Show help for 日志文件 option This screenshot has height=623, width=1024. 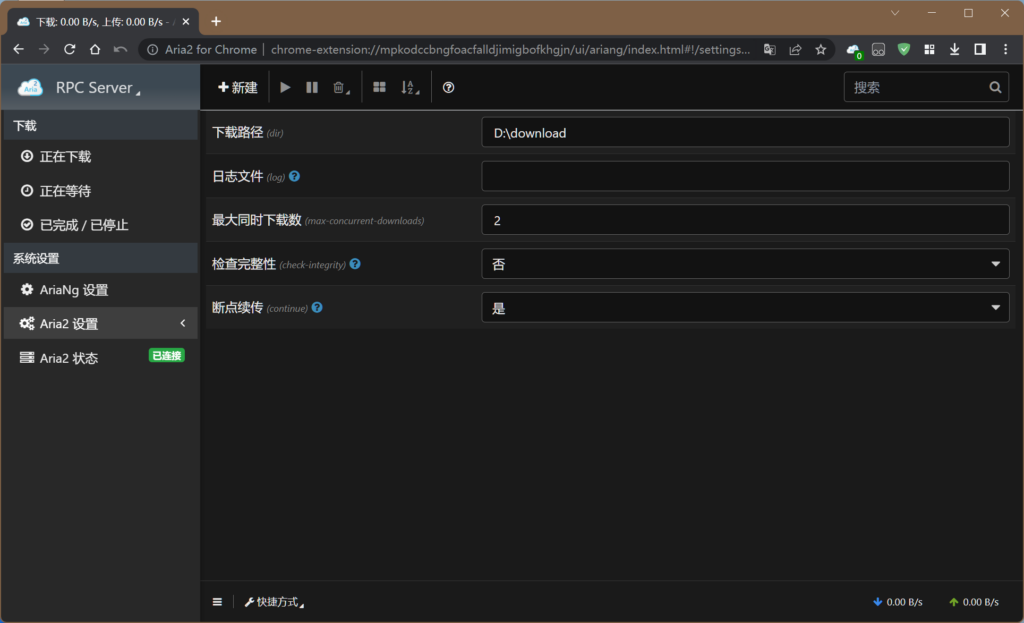pos(295,176)
